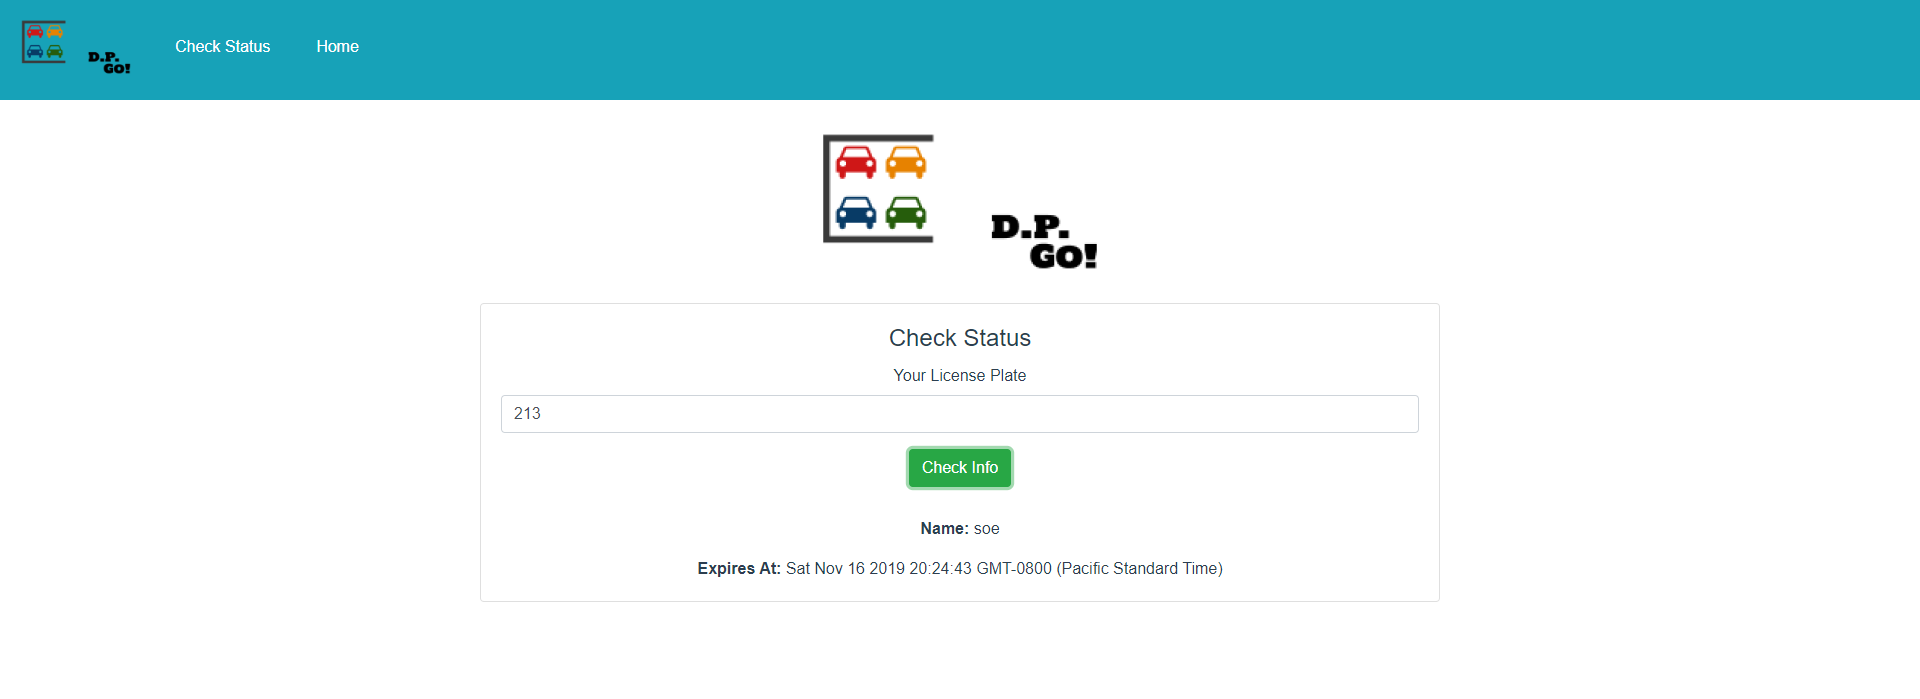1920x699 pixels.
Task: Click the red car in the large logo
Action: [x=856, y=162]
